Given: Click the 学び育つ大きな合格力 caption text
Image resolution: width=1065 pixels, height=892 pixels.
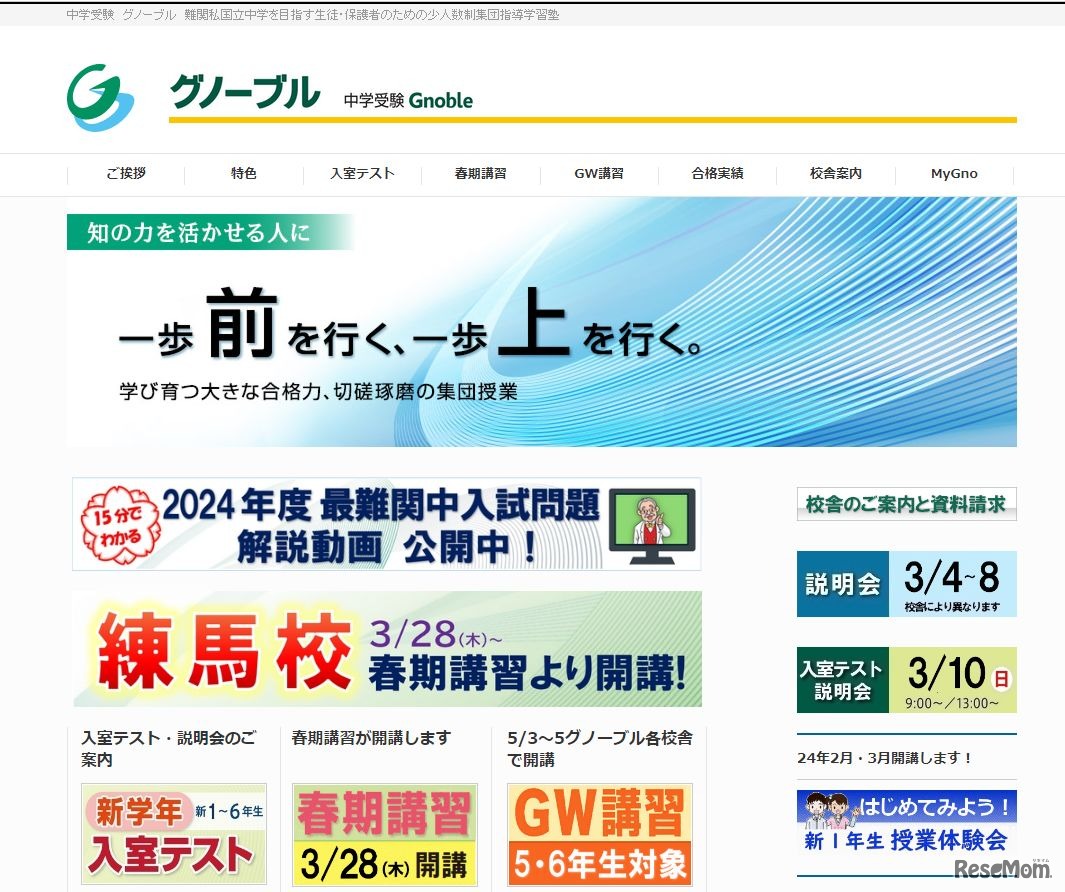Looking at the screenshot, I should point(318,391).
